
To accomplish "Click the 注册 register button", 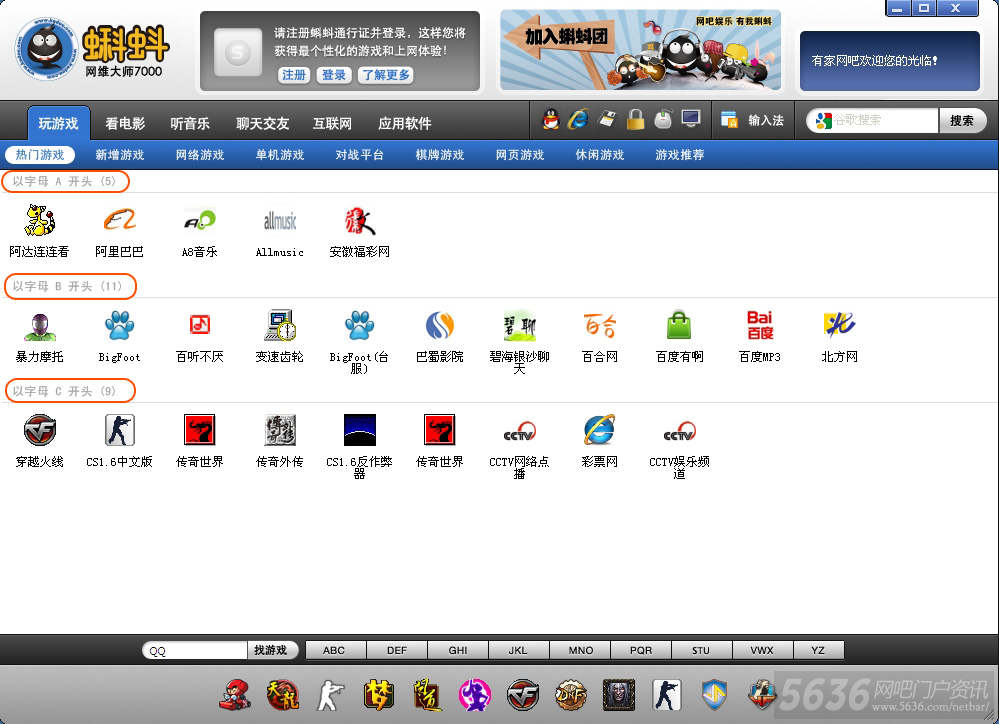I will [294, 75].
